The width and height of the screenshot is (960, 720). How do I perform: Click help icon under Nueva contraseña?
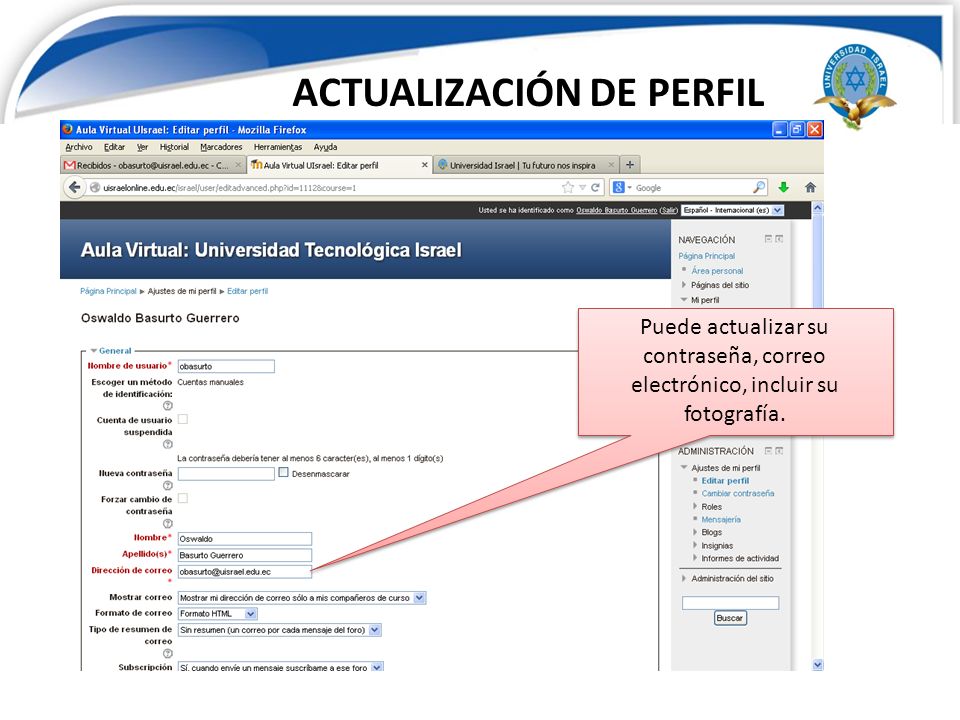click(x=167, y=486)
